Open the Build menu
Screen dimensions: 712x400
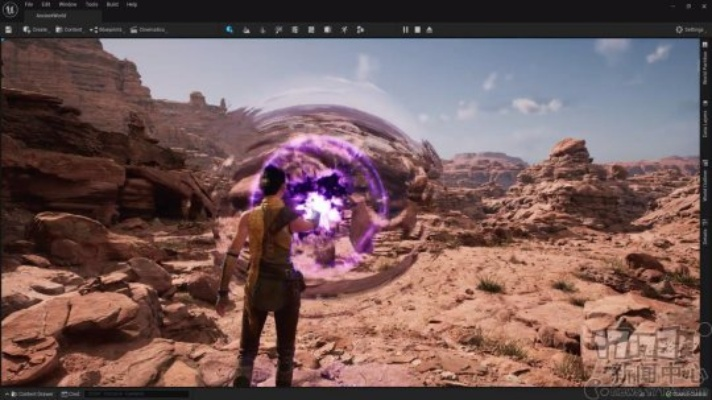[x=112, y=5]
